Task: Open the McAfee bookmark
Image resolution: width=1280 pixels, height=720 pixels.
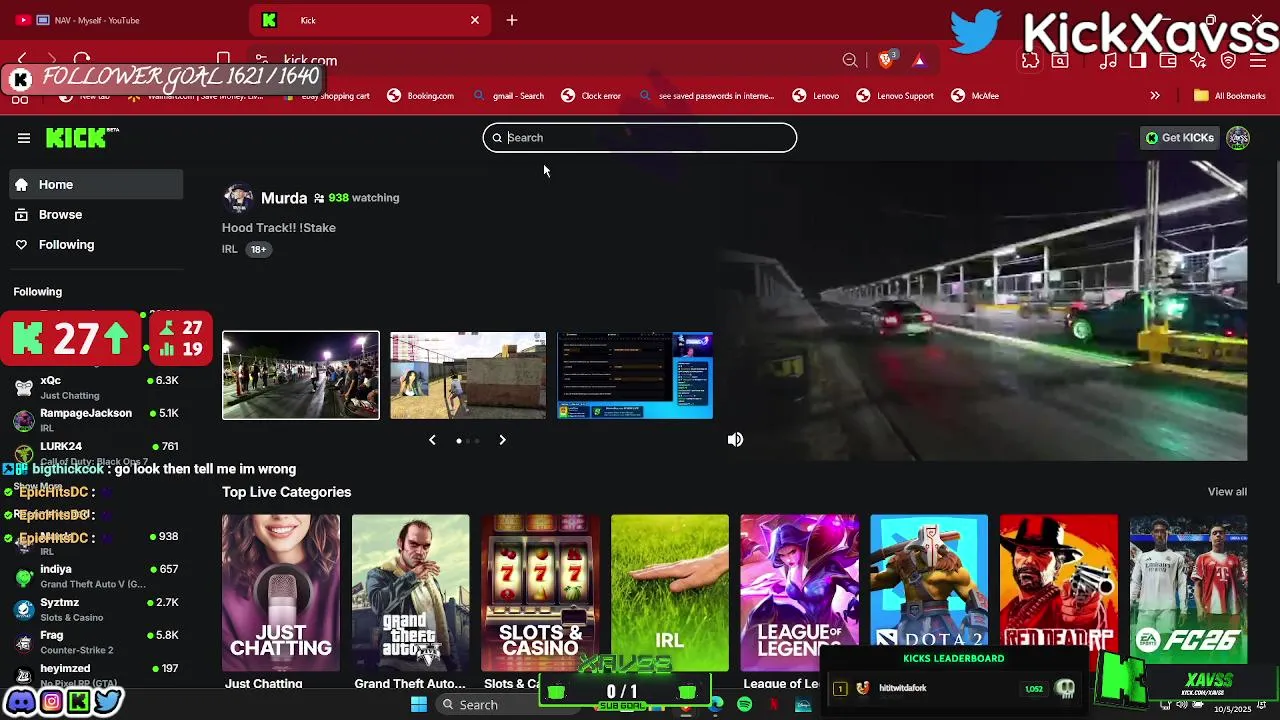Action: click(975, 96)
